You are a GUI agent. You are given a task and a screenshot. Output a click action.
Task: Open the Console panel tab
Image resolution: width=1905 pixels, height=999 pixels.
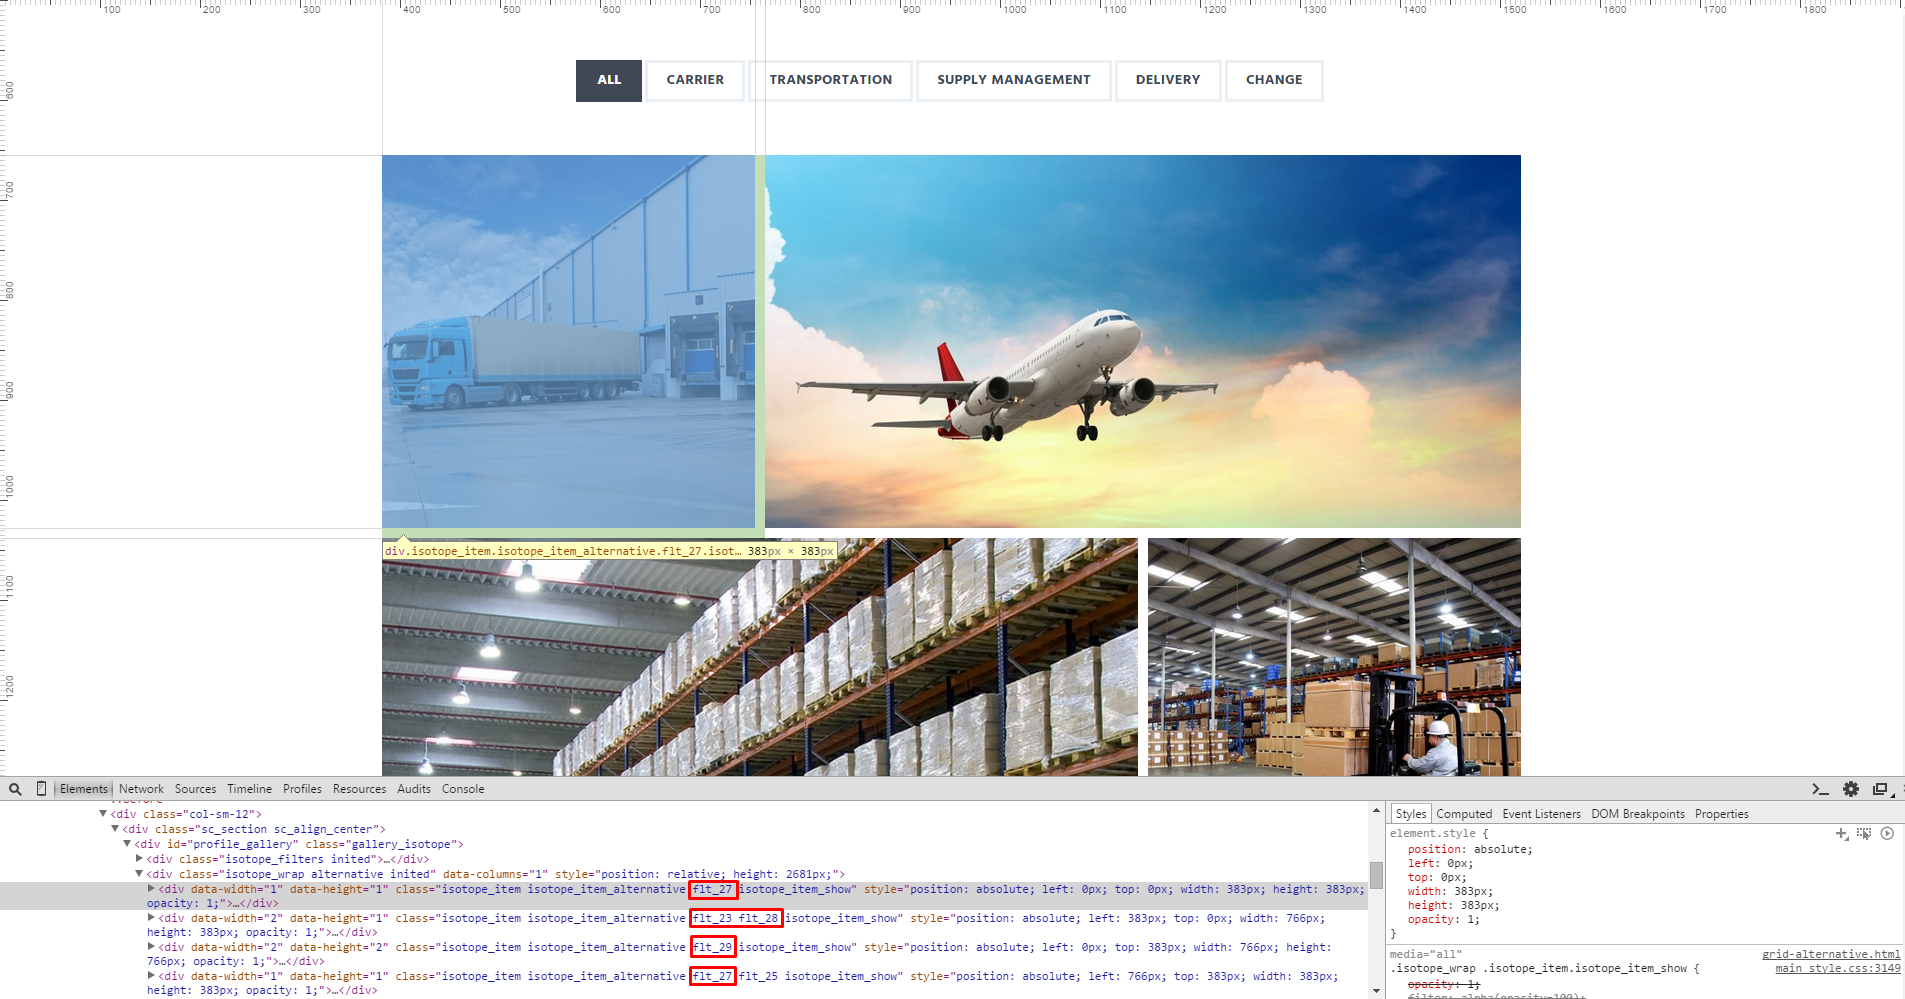[x=463, y=789]
